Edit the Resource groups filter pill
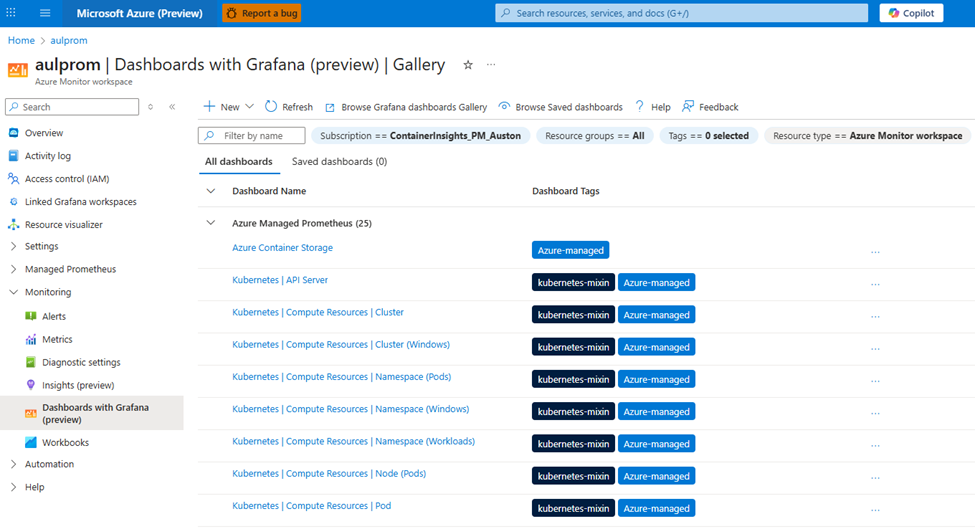The image size is (975, 529). click(x=594, y=136)
